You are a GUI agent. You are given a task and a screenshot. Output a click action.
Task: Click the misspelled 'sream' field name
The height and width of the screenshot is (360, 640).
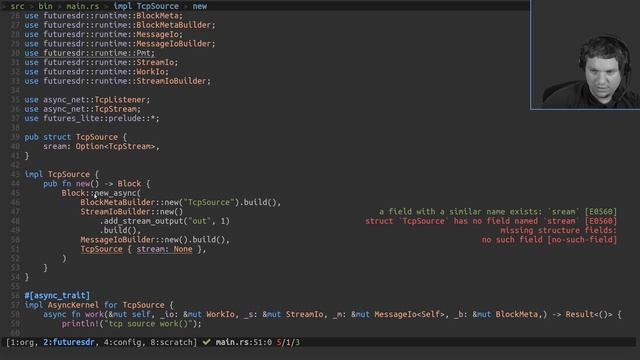click(55, 147)
